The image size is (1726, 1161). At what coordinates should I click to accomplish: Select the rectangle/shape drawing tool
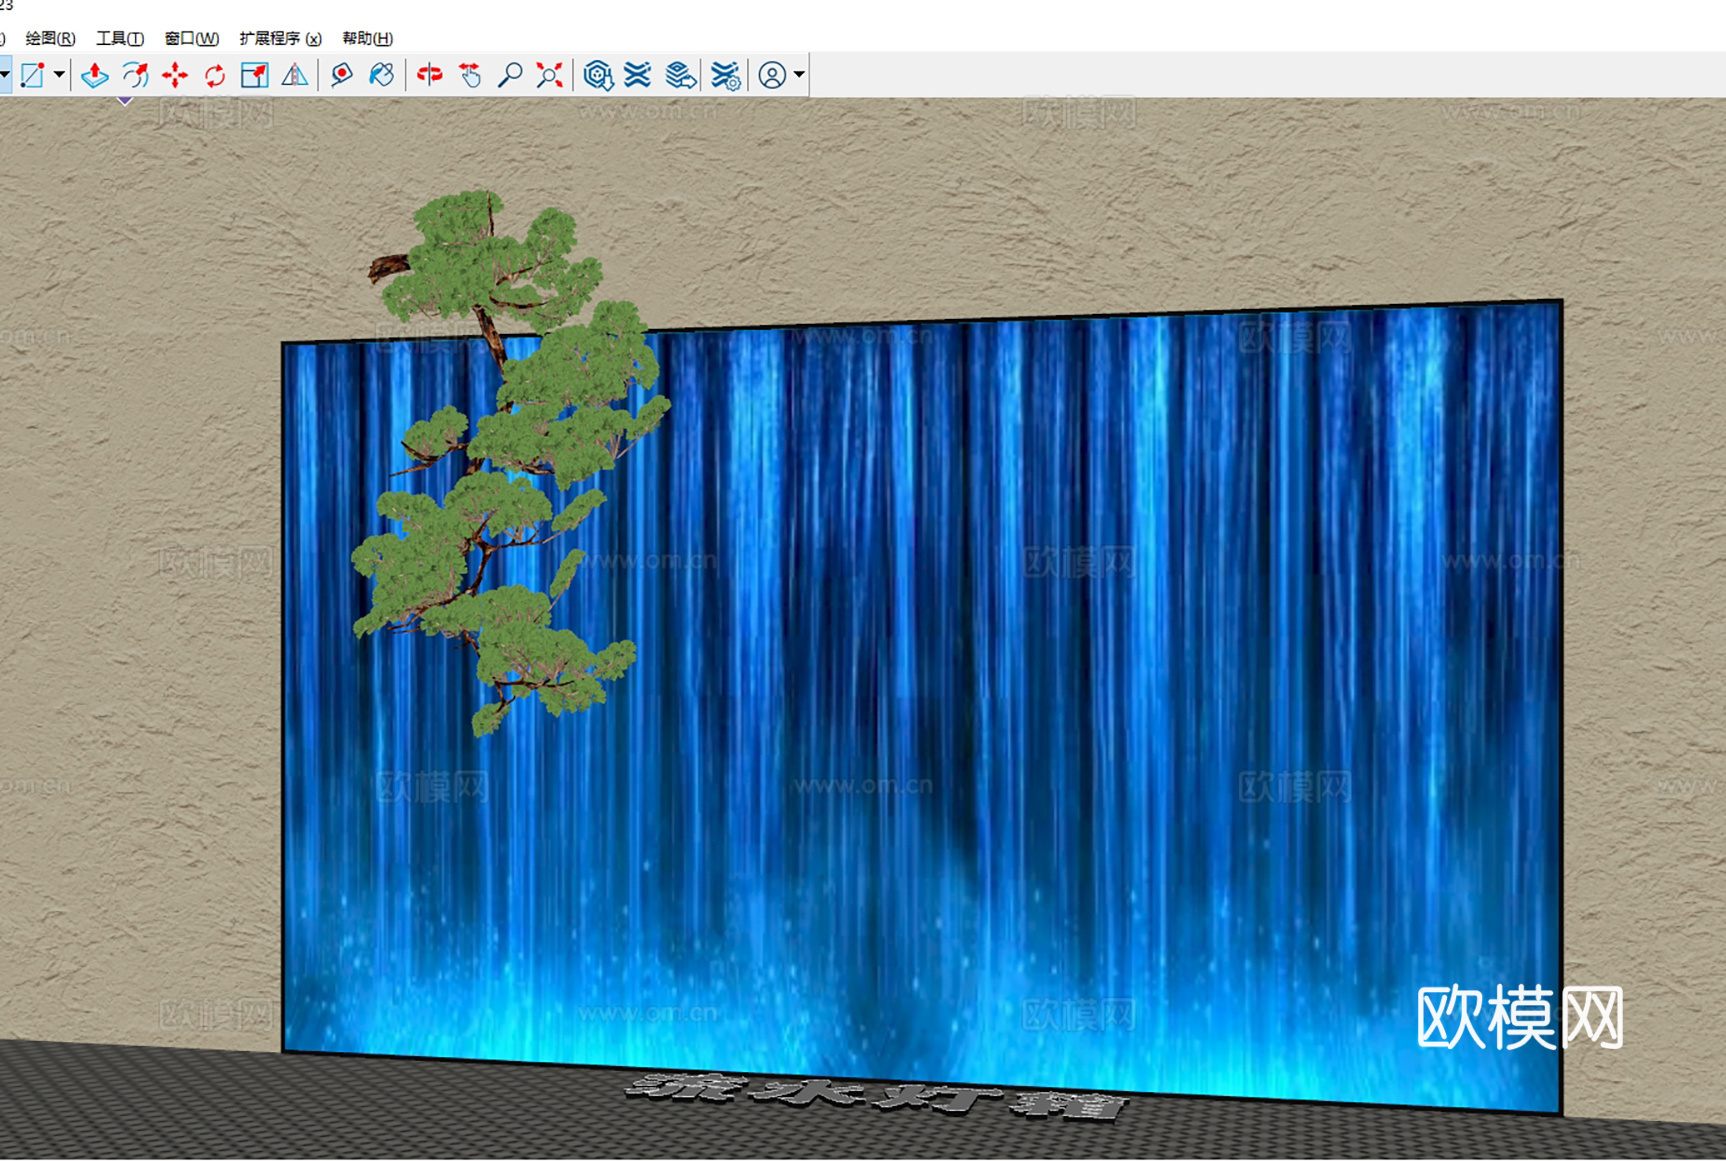pos(32,75)
